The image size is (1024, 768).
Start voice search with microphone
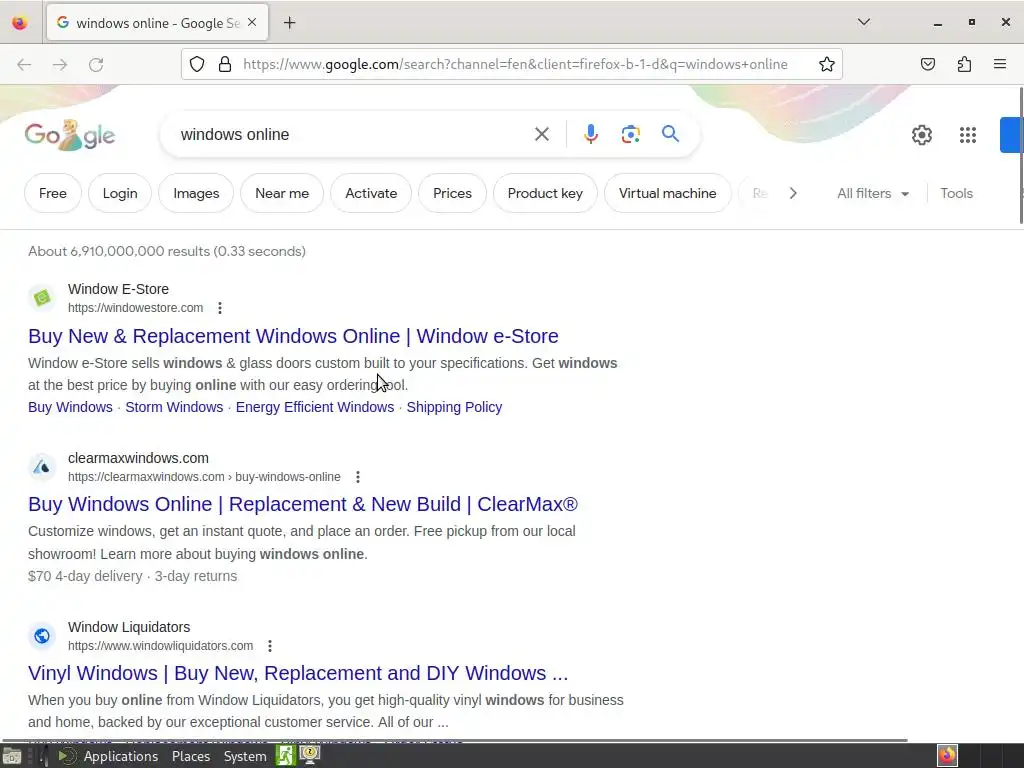(590, 135)
